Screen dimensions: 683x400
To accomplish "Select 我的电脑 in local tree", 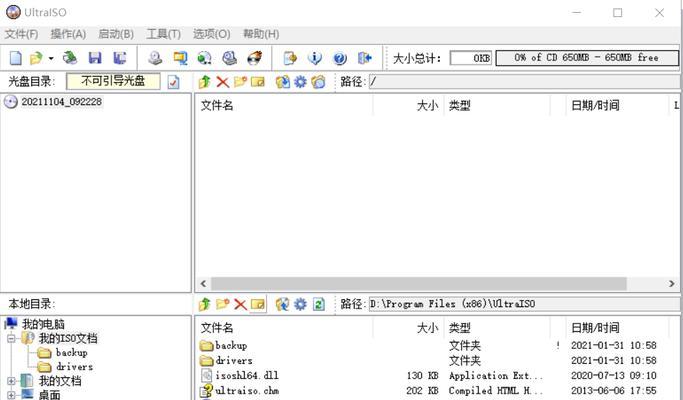I will [43, 324].
